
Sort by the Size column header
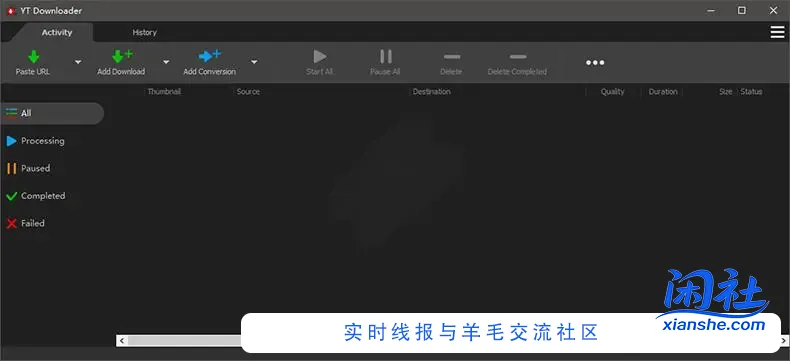pyautogui.click(x=726, y=92)
